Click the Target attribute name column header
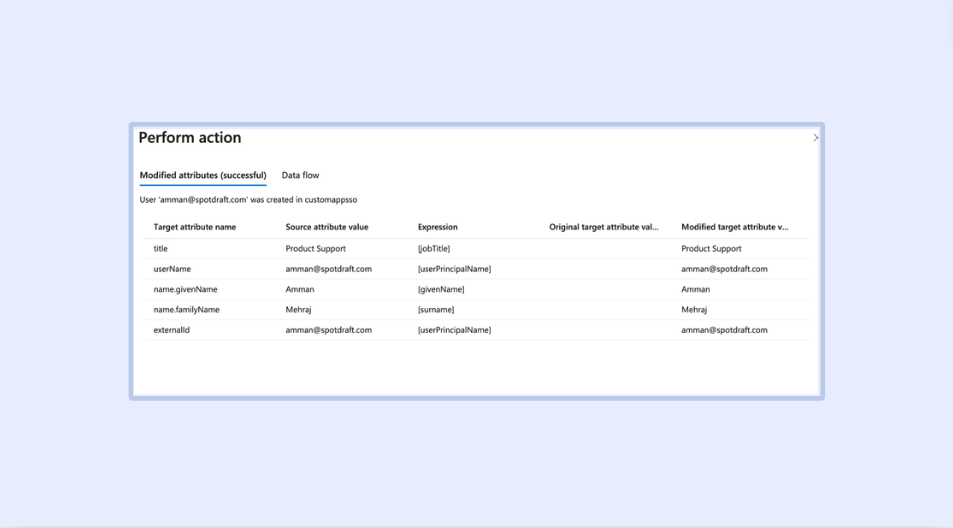The image size is (953, 528). [195, 227]
